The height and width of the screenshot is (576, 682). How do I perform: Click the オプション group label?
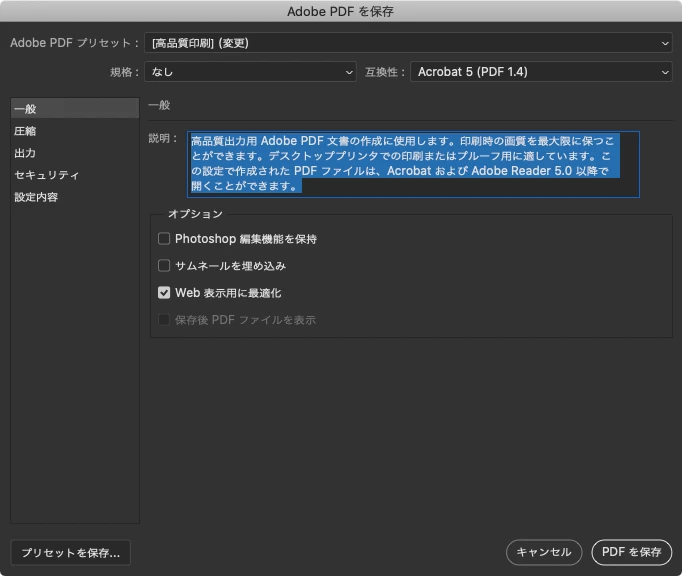[195, 214]
